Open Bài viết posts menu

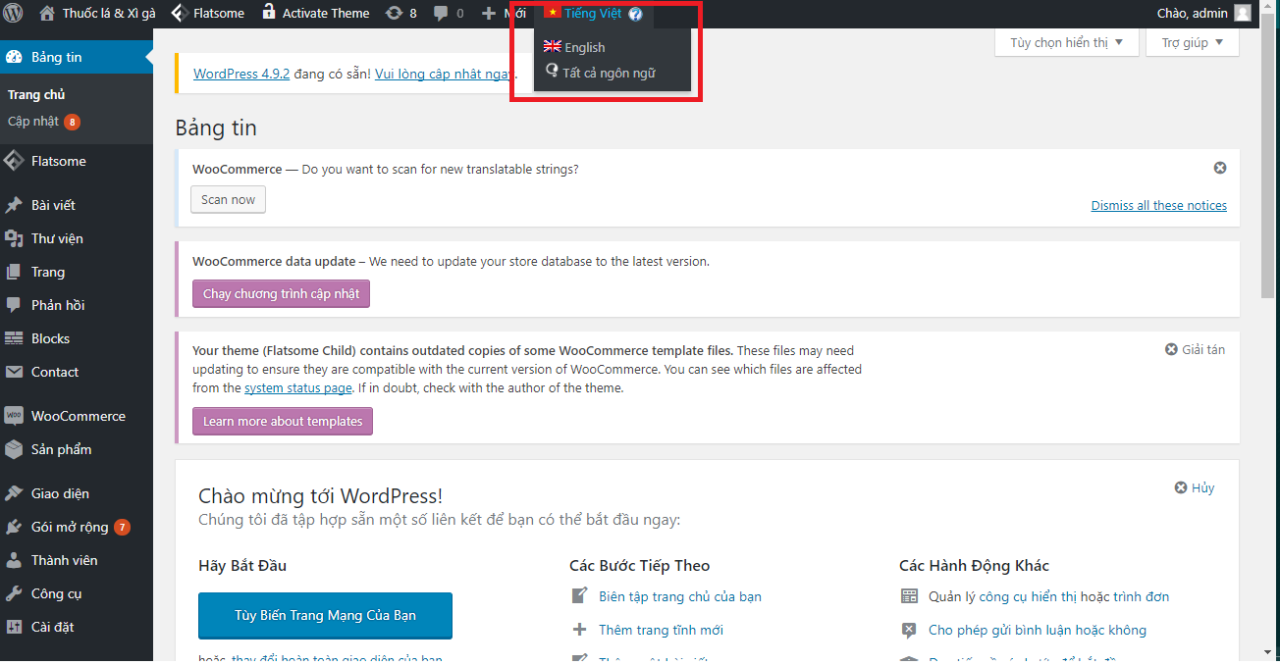point(53,205)
